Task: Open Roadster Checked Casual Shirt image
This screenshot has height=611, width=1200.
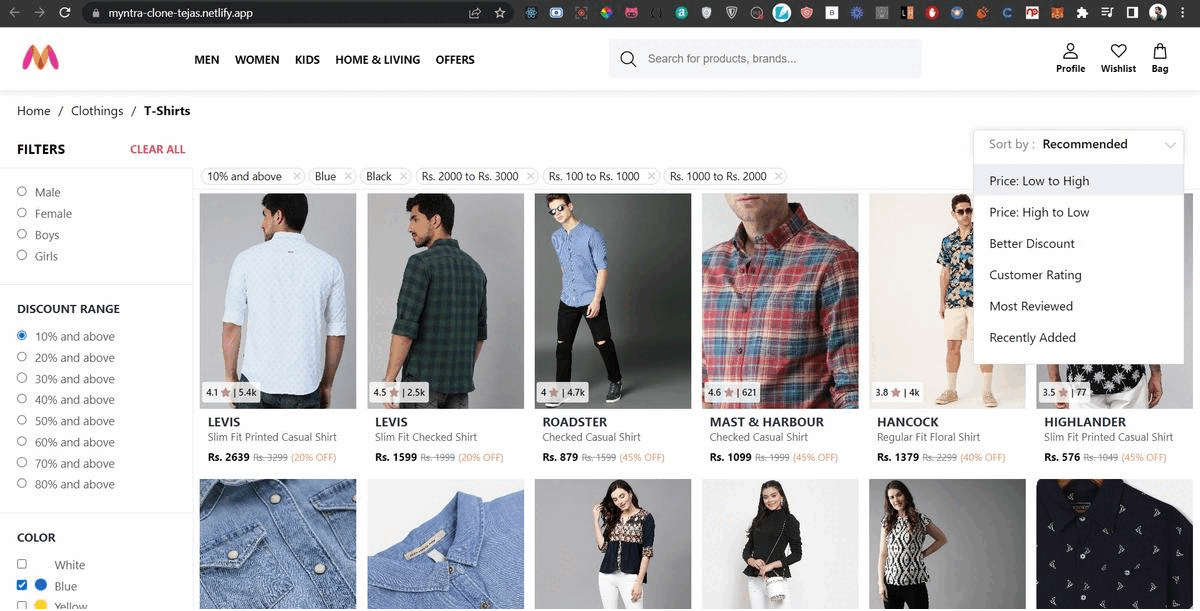Action: pyautogui.click(x=613, y=301)
